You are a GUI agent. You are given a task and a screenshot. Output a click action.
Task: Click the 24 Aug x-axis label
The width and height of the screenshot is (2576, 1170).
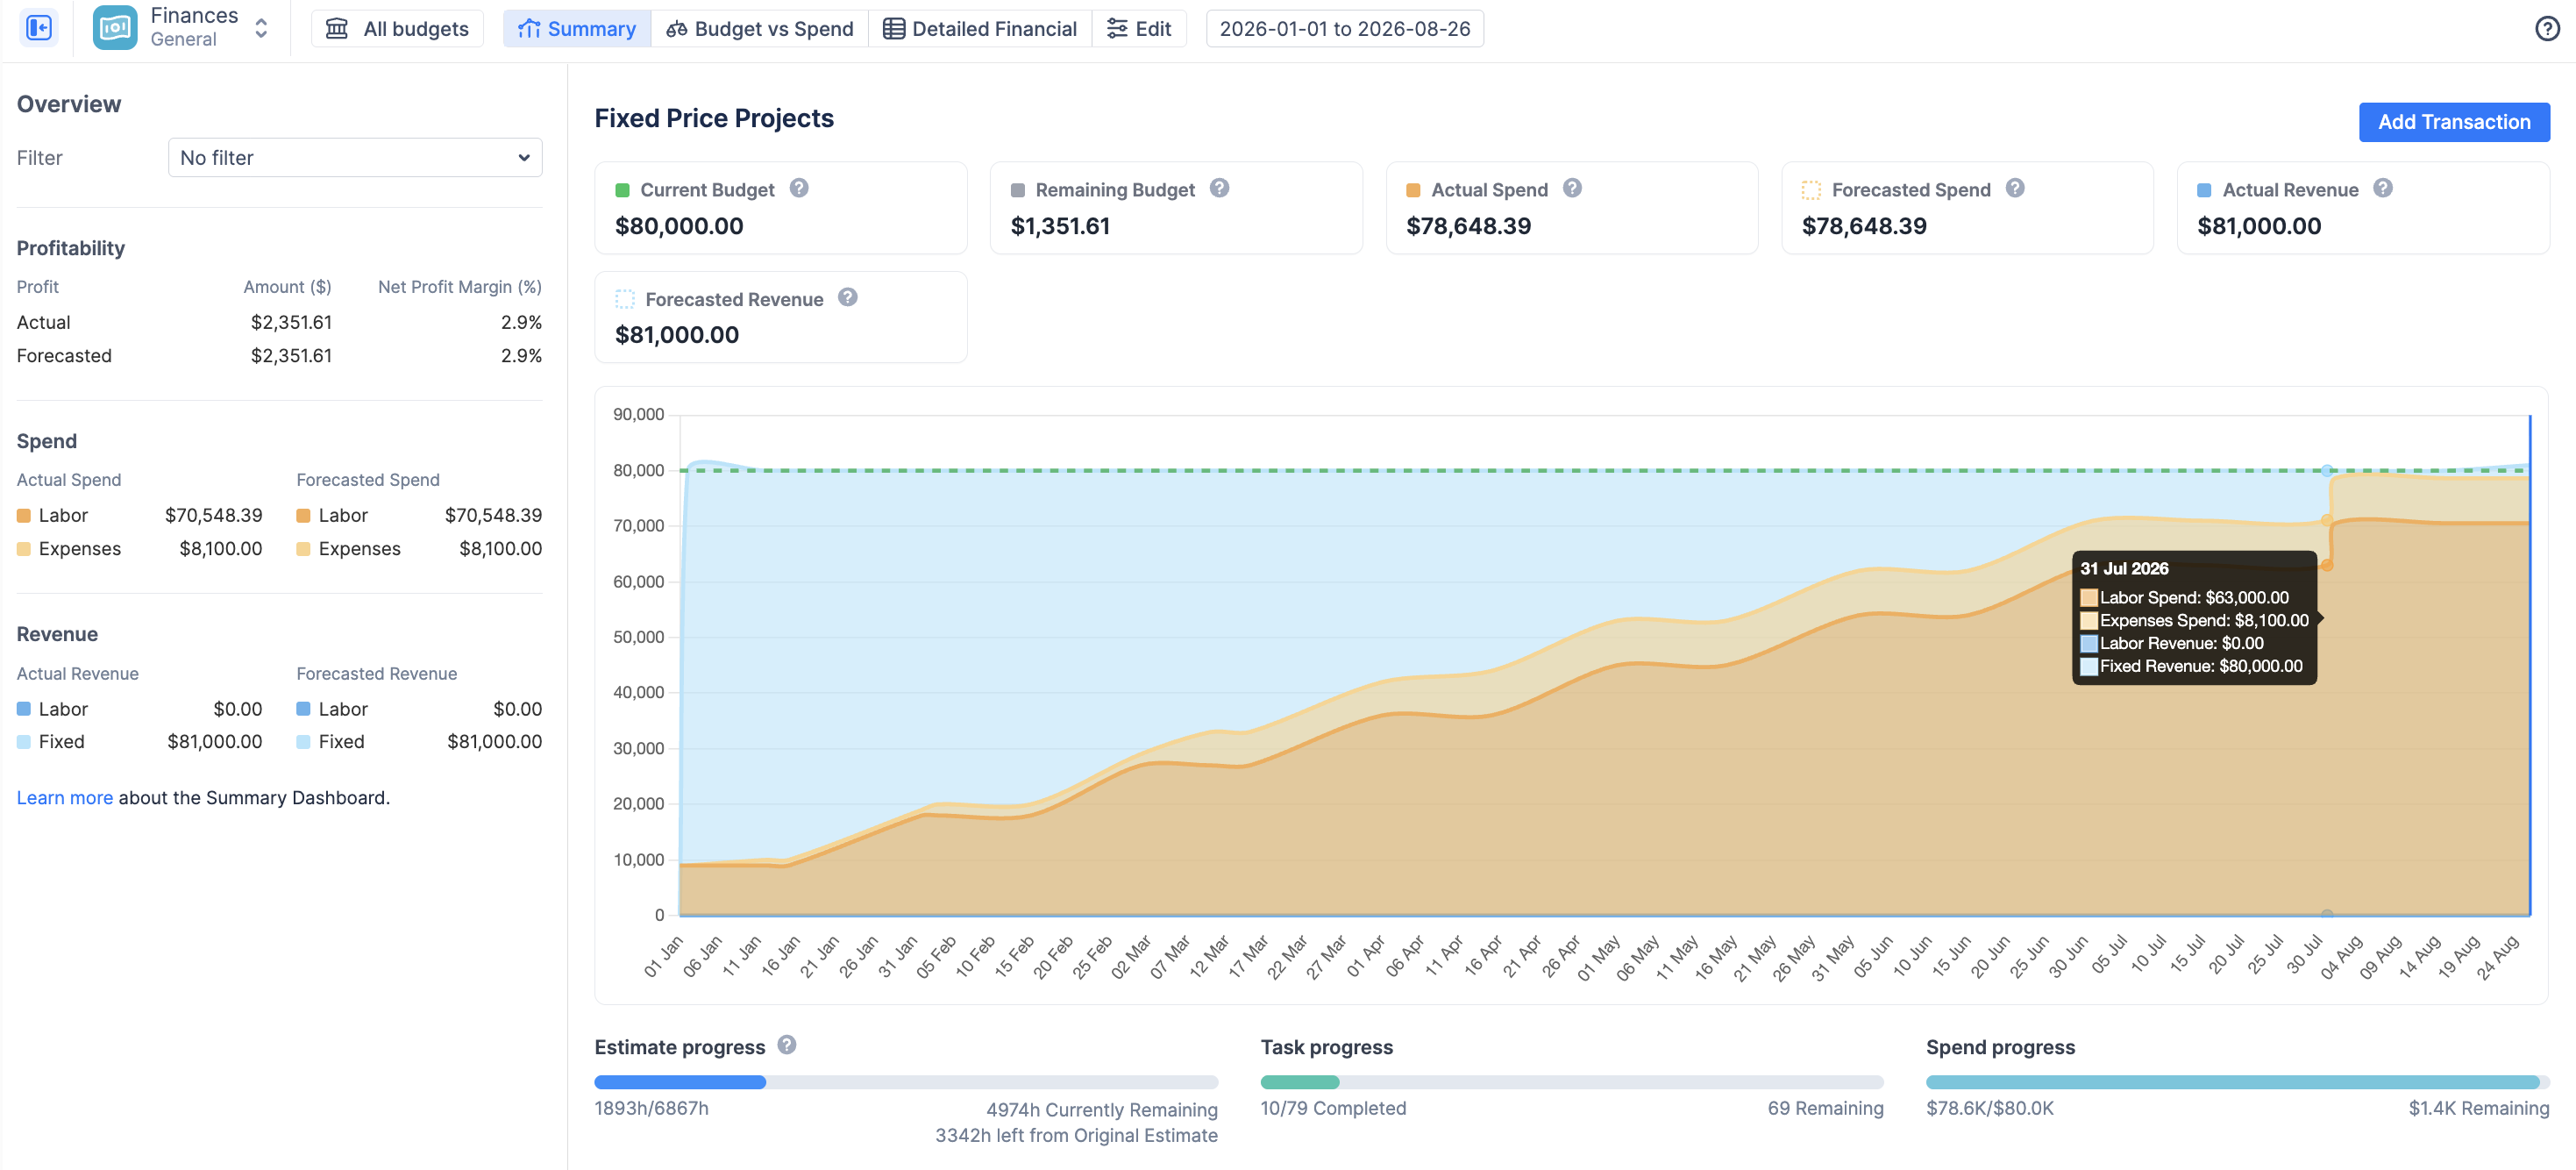(2497, 957)
